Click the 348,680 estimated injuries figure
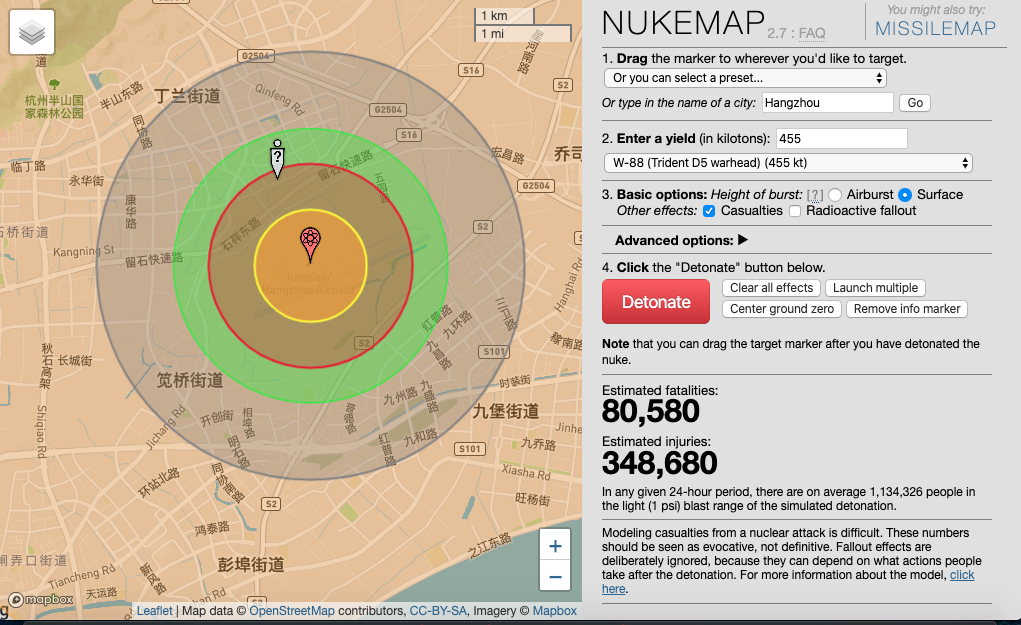Viewport: 1021px width, 625px height. [659, 464]
